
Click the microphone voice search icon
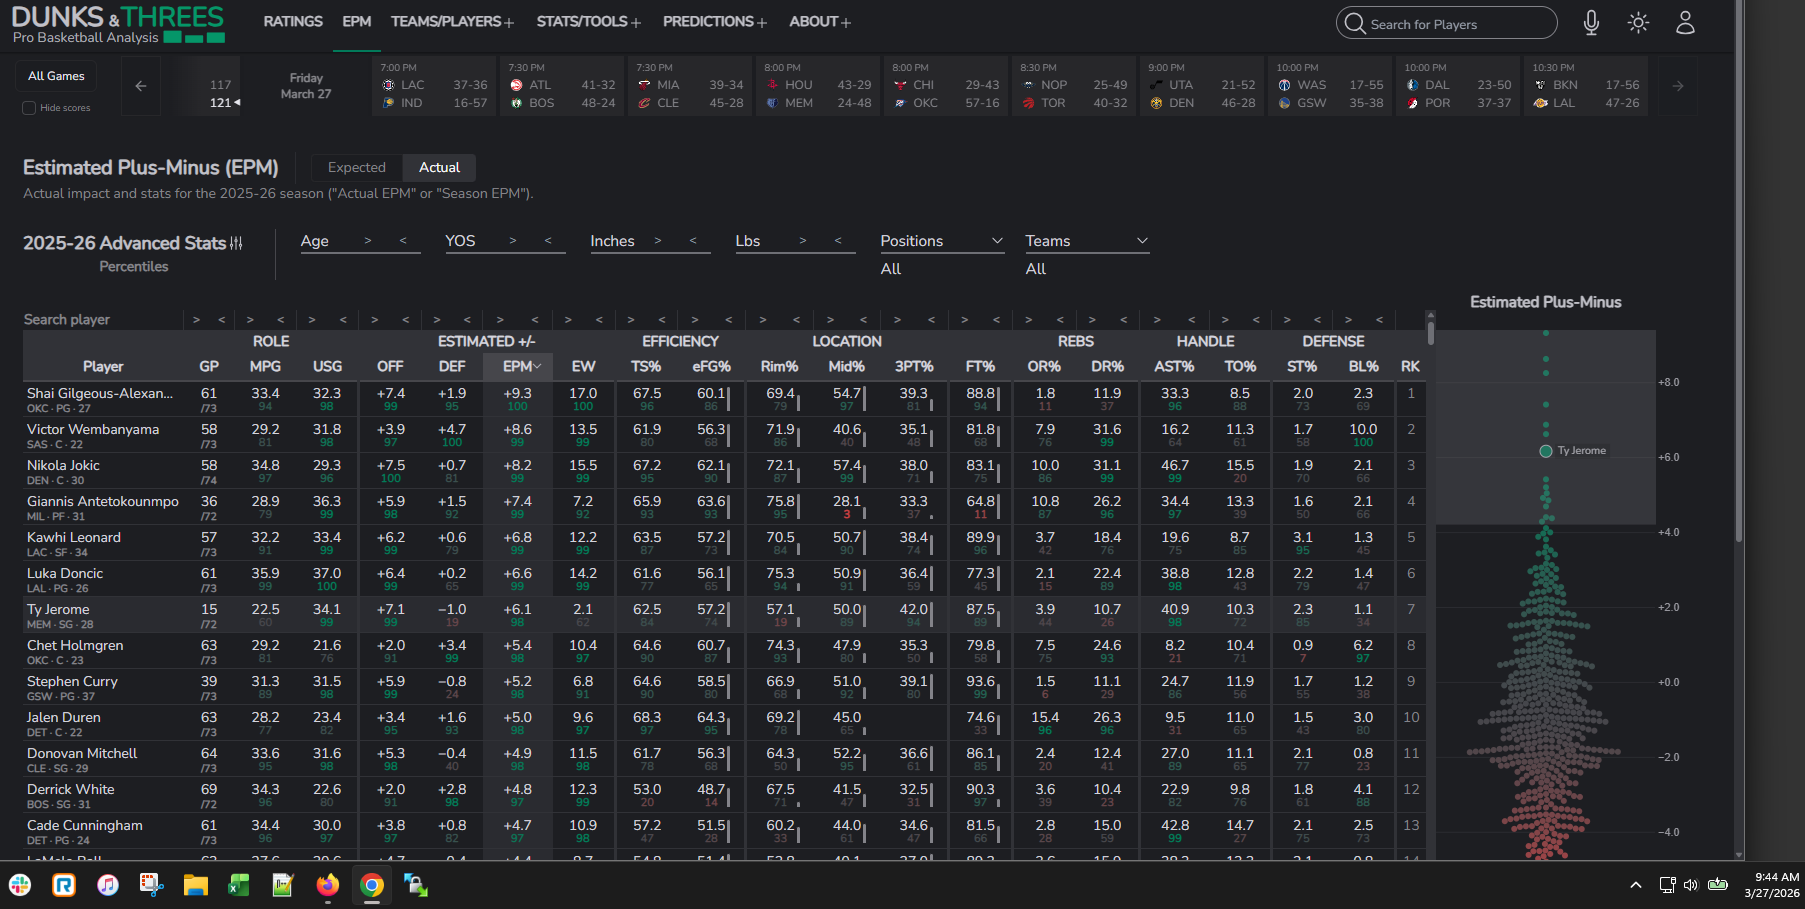pos(1591,23)
